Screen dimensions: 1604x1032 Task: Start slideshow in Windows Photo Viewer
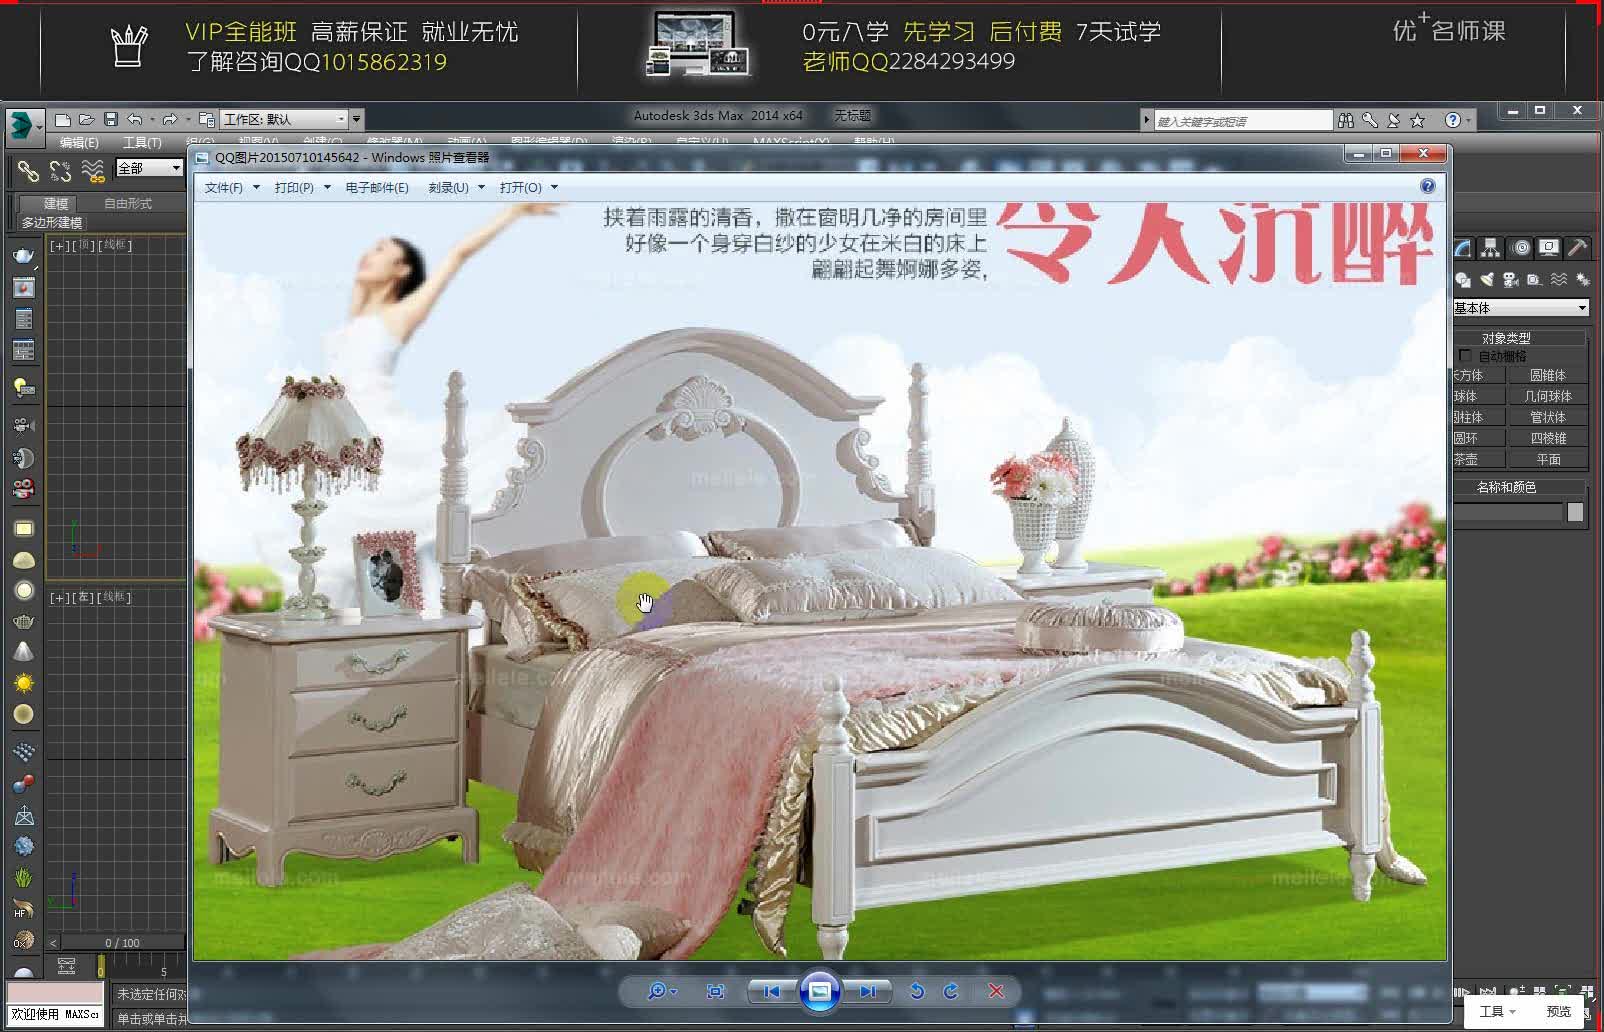(820, 991)
